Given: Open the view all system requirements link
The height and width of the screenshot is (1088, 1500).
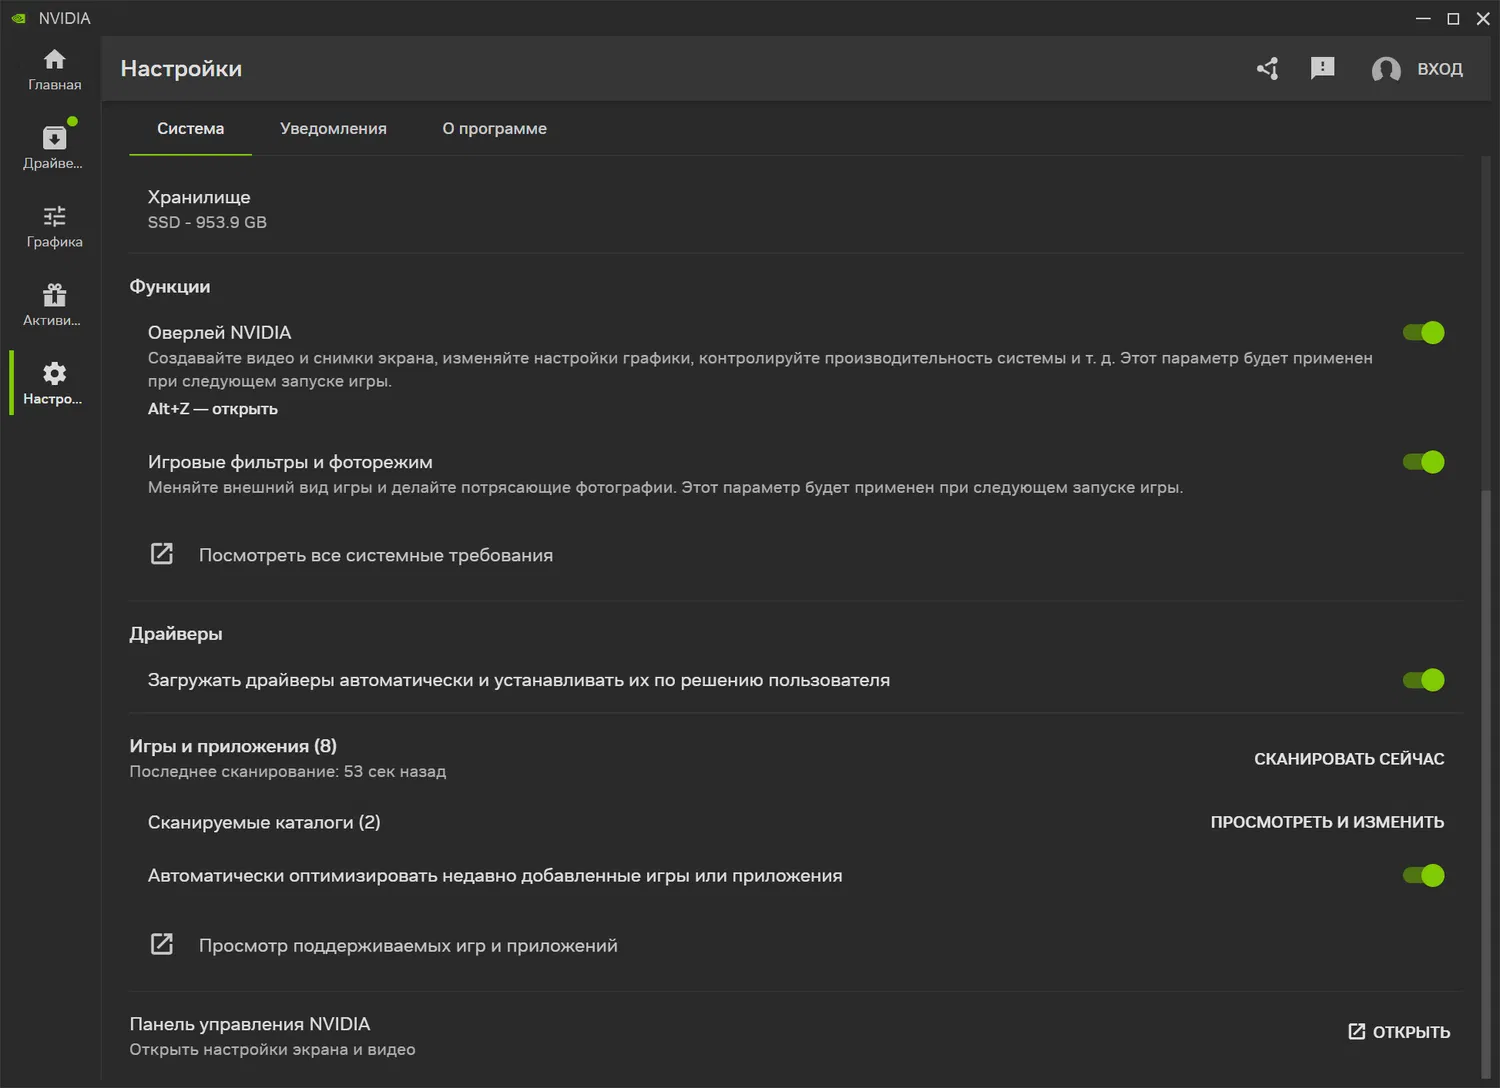Looking at the screenshot, I should point(375,555).
